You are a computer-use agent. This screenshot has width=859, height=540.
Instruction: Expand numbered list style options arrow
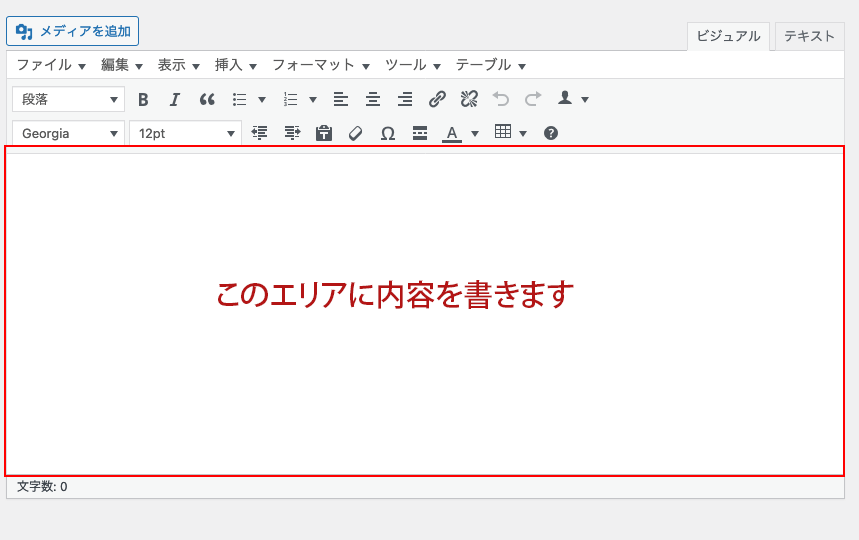click(313, 100)
